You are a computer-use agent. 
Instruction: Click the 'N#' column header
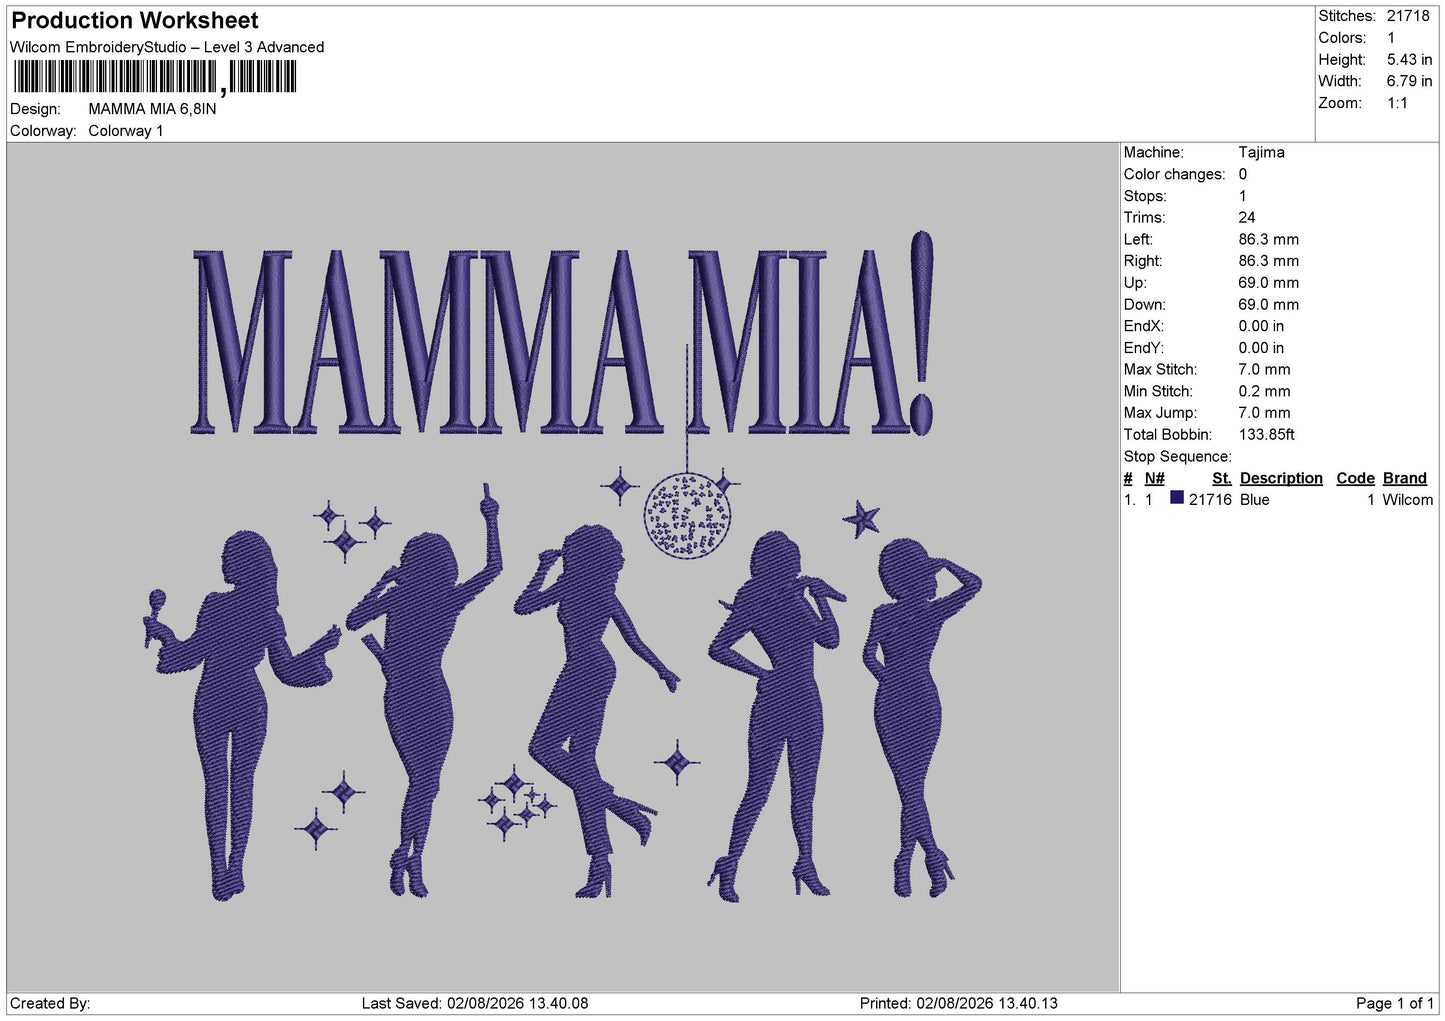pyautogui.click(x=1155, y=478)
